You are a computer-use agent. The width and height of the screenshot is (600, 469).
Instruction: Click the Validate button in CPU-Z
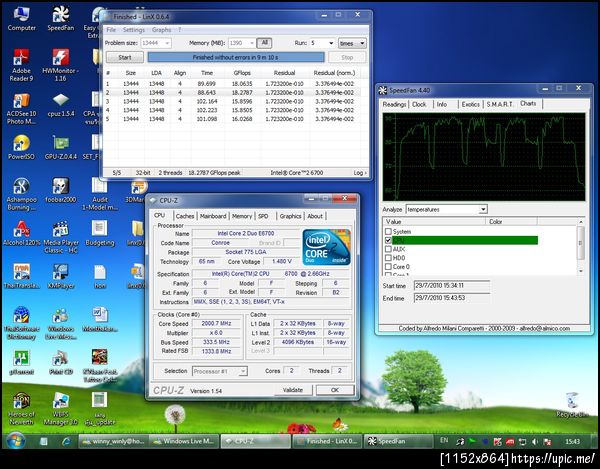293,390
